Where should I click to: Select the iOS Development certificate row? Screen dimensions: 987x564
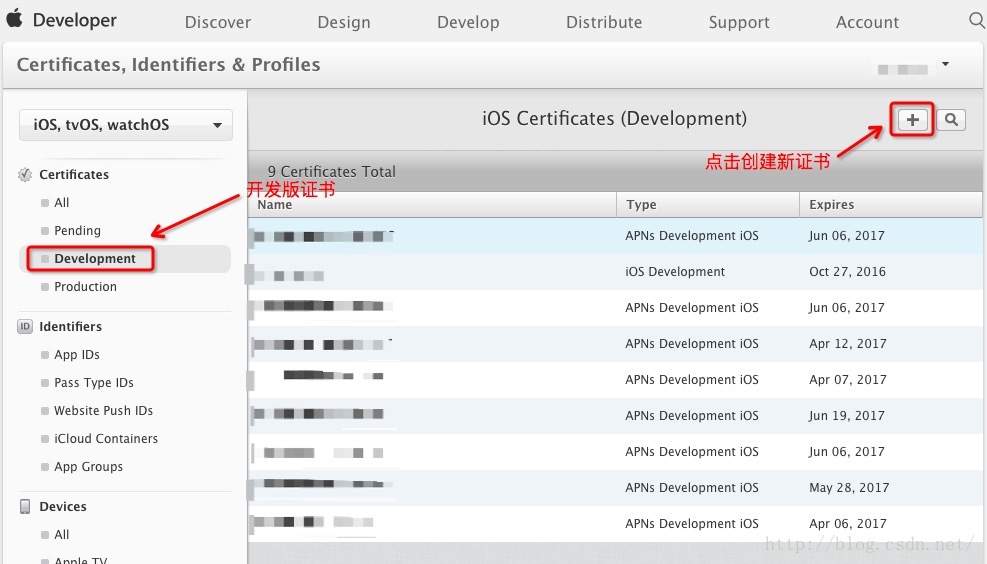click(x=615, y=272)
